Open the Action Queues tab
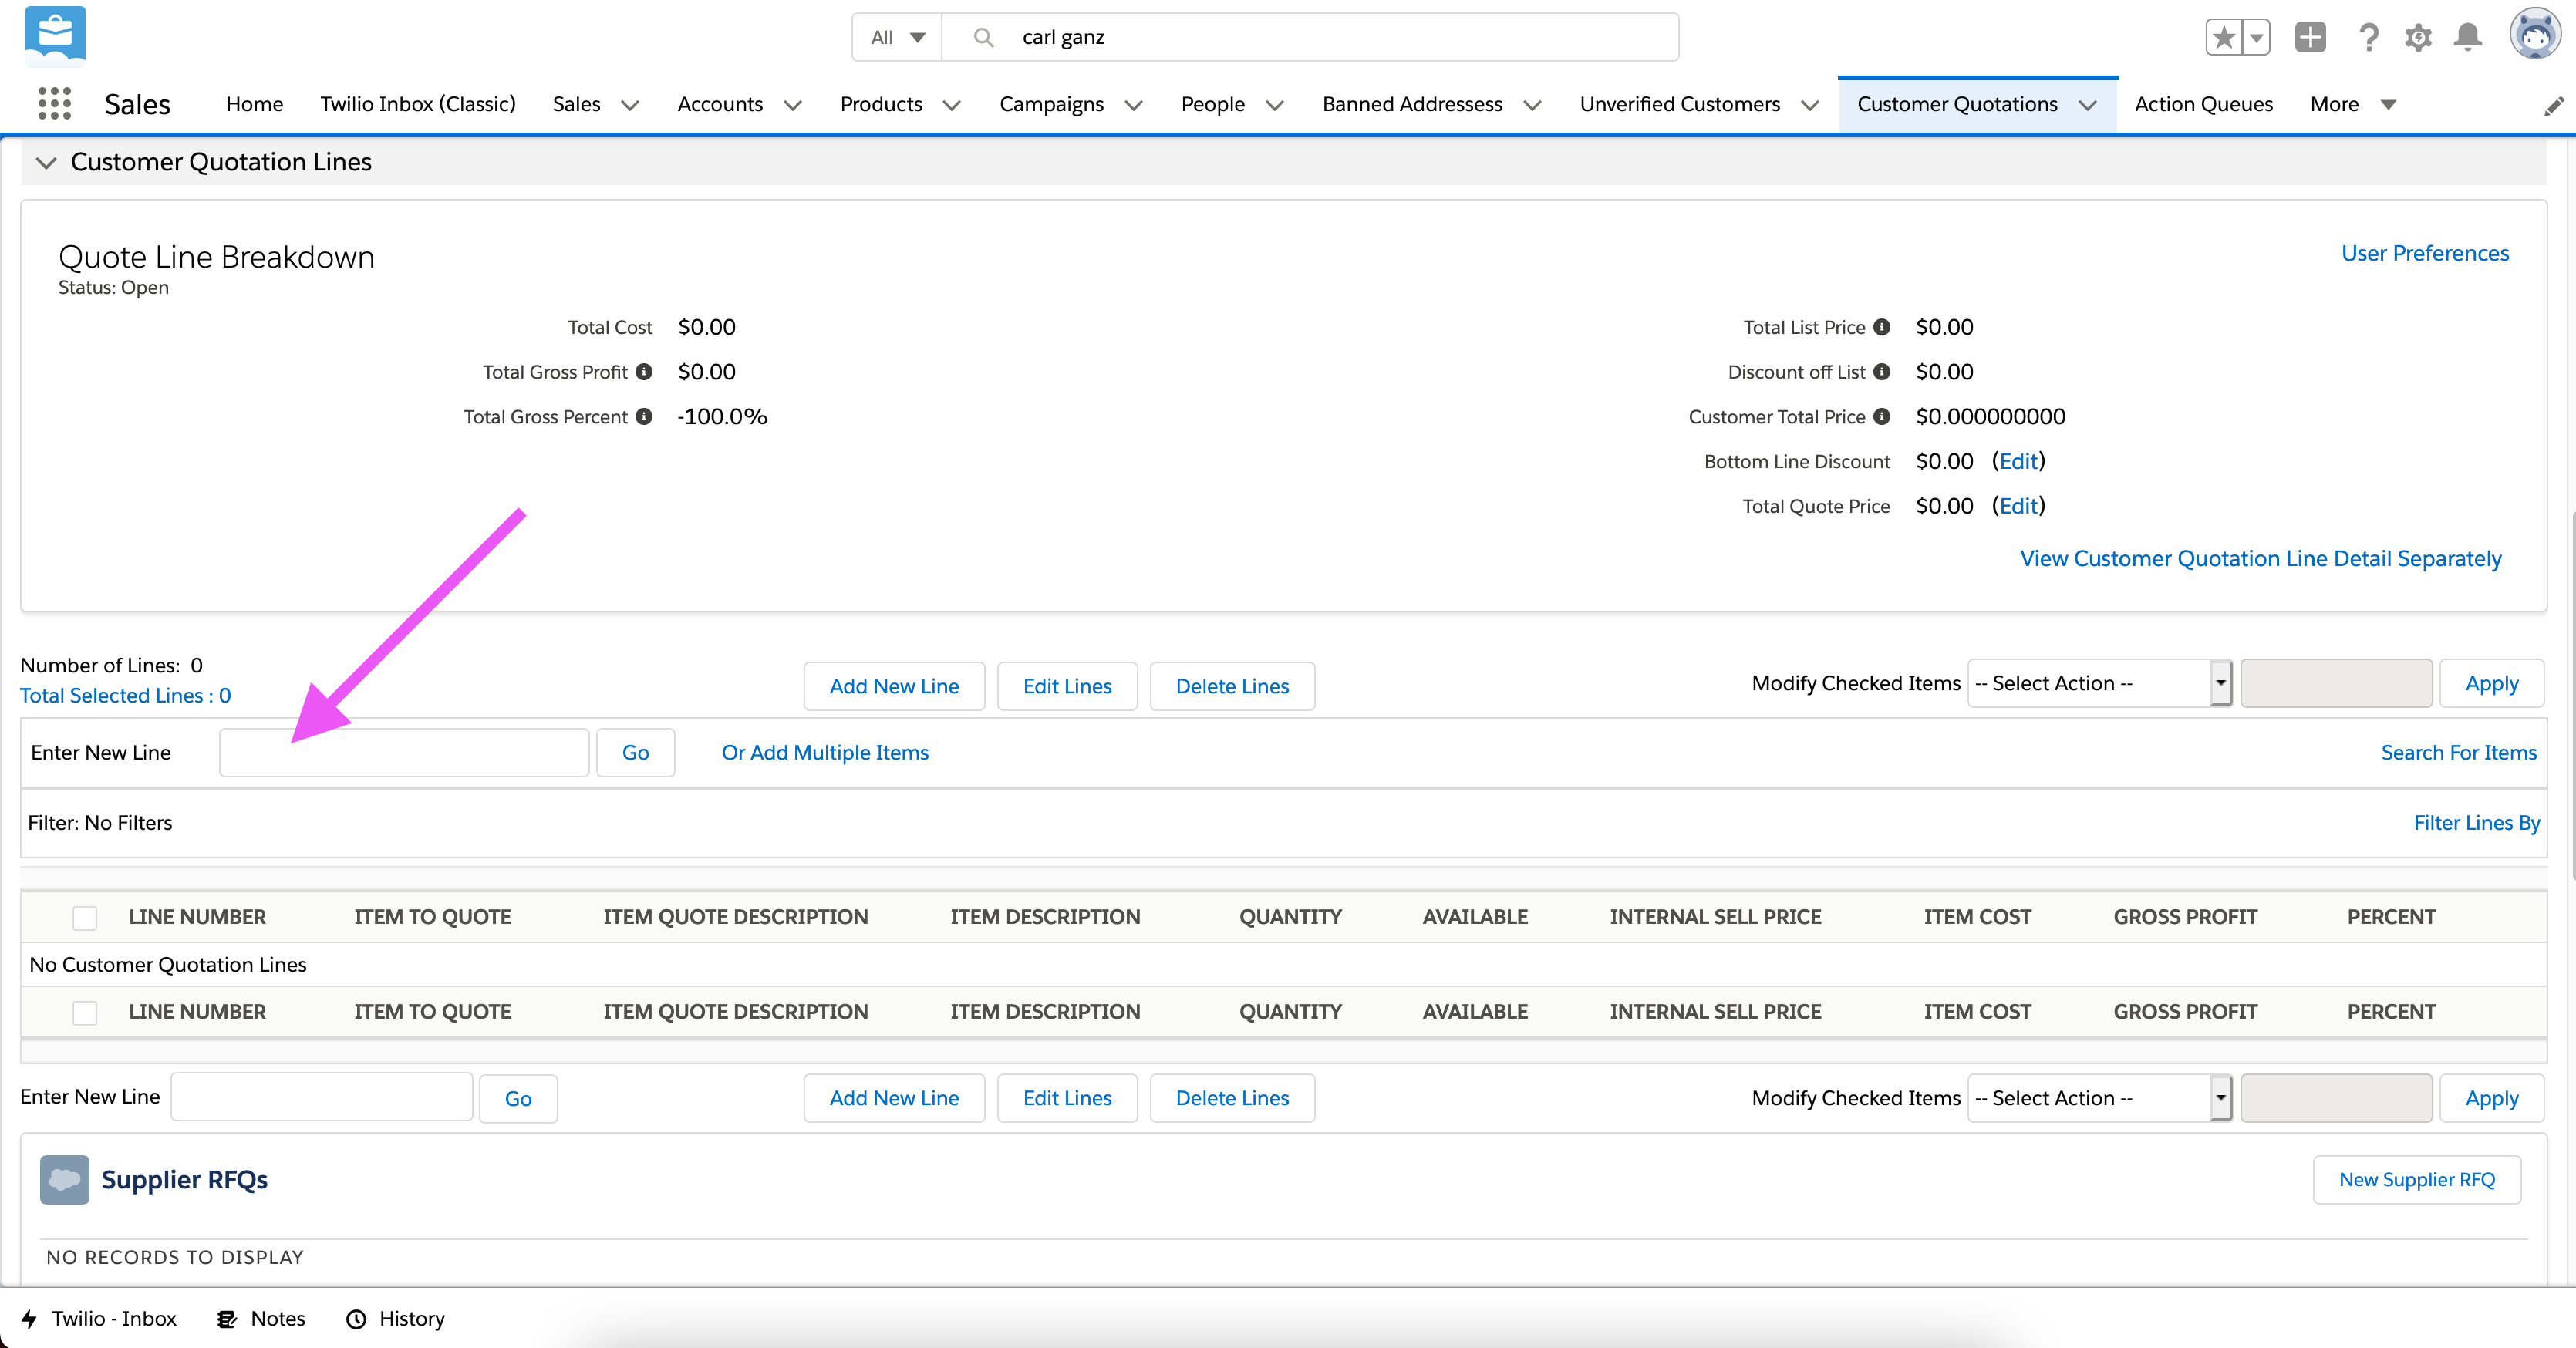Screen dimensions: 2576x1348 click(x=2203, y=104)
